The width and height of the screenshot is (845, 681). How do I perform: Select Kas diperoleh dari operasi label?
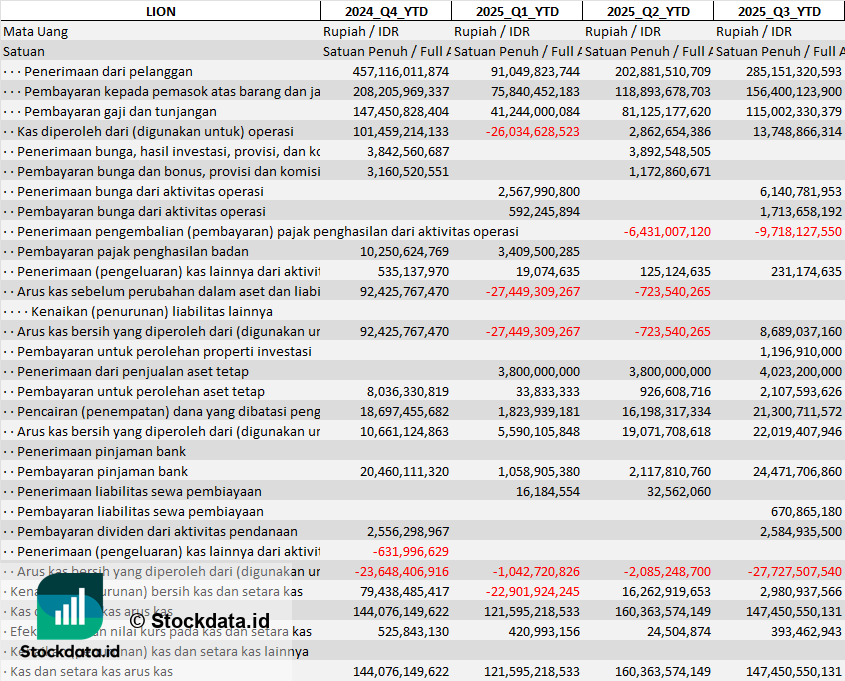coord(155,131)
